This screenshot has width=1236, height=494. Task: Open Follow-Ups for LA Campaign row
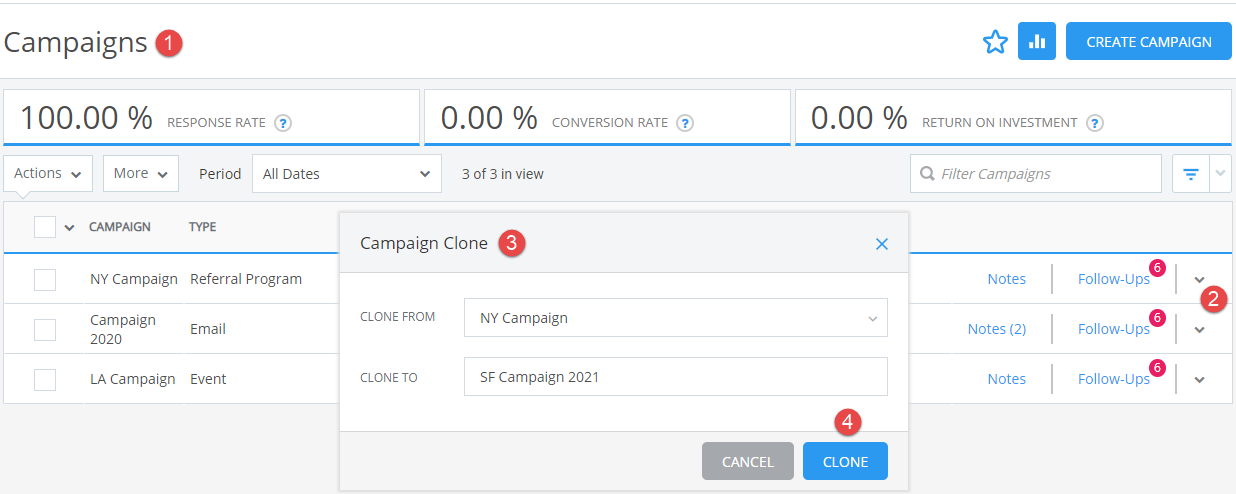tap(1114, 379)
